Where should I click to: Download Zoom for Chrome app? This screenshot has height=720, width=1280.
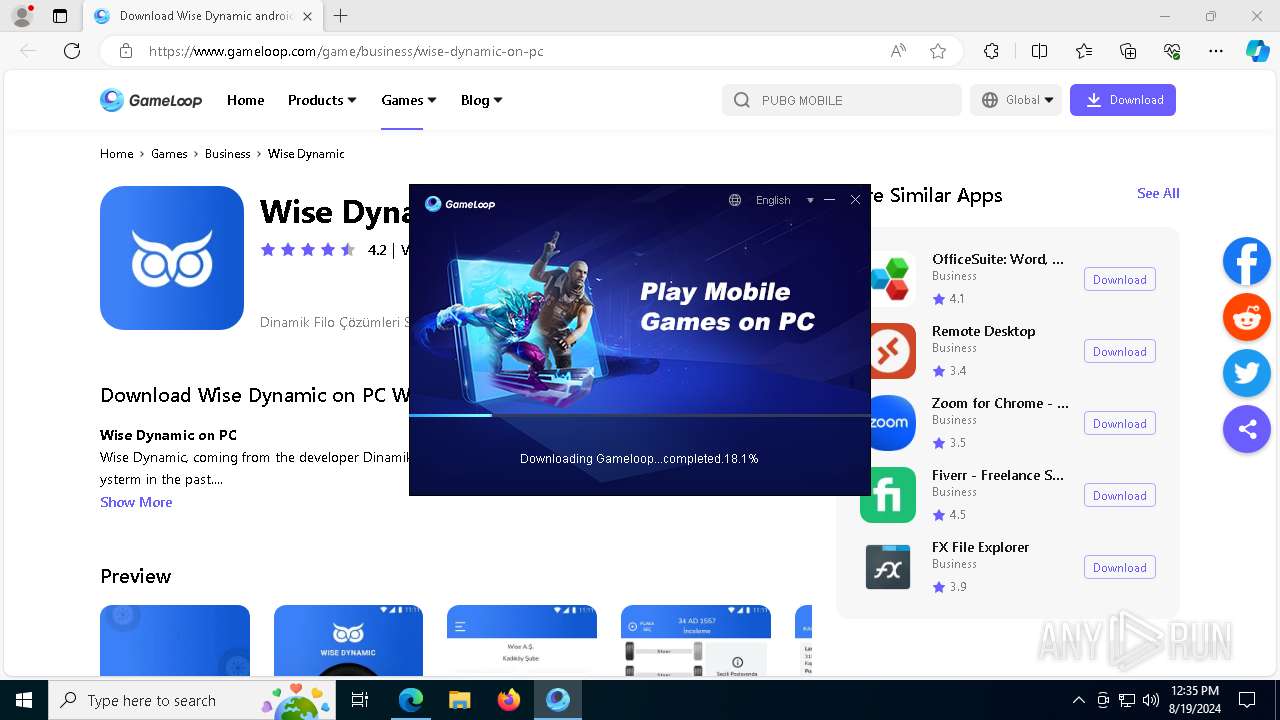[x=1120, y=424]
